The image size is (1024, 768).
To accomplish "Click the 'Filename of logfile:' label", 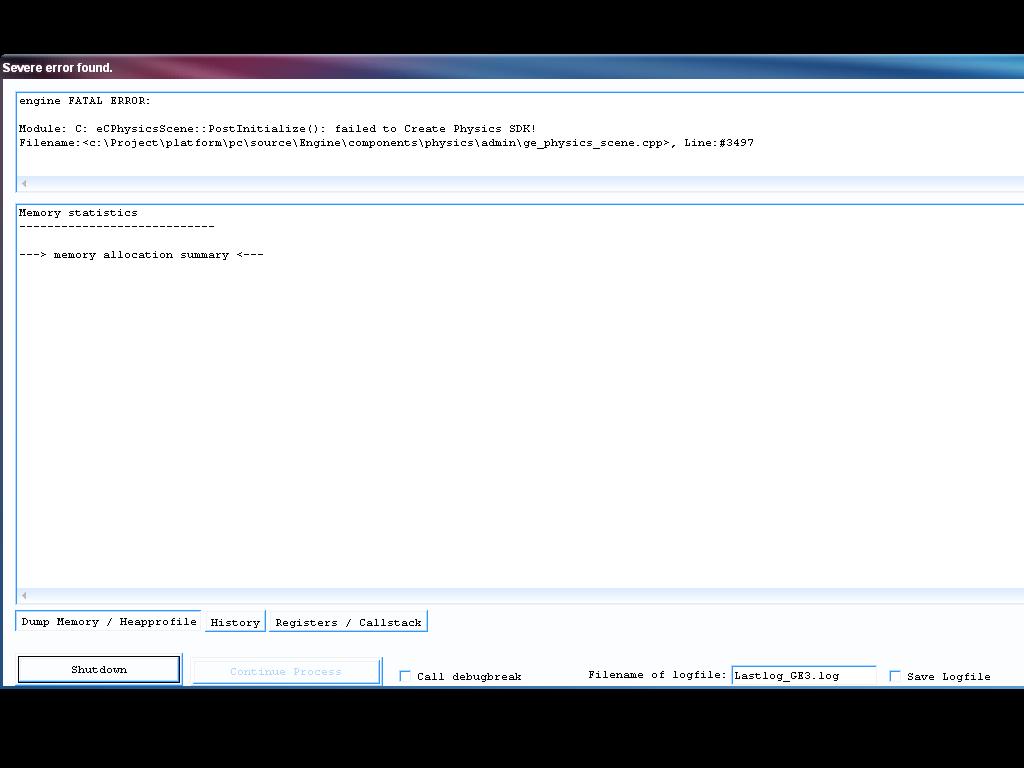I will click(657, 675).
